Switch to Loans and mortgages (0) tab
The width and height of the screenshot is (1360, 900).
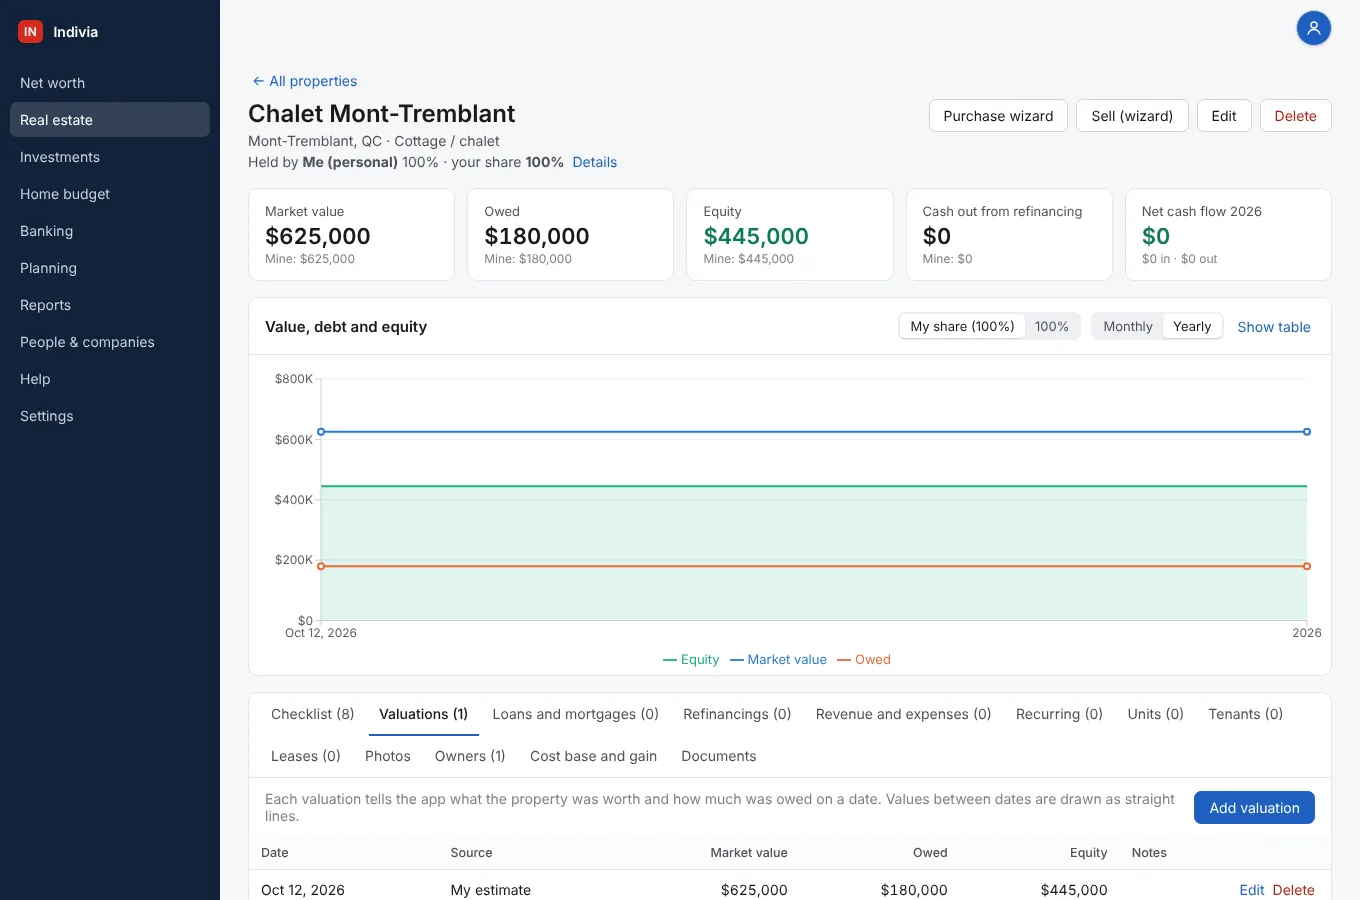pos(575,714)
